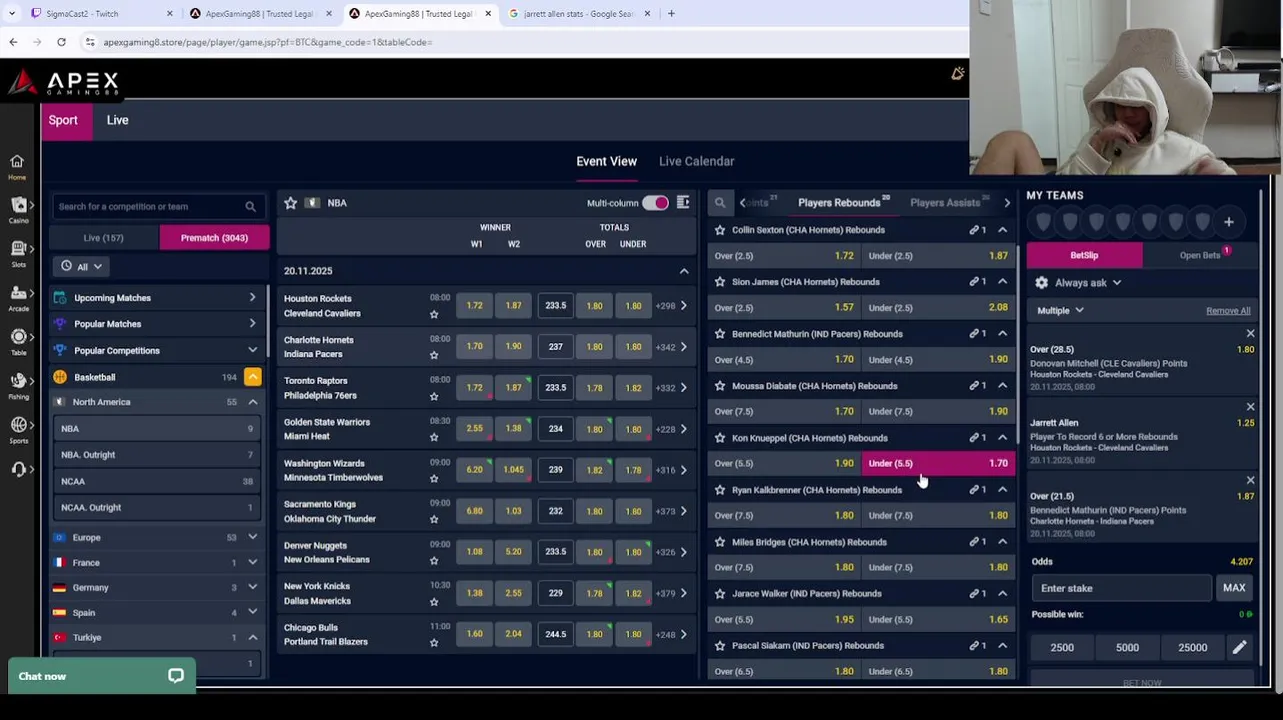Open betslip settings gear icon
This screenshot has width=1283, height=720.
click(x=1042, y=283)
